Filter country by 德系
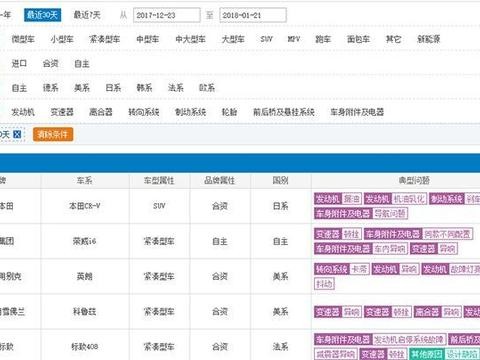This screenshot has height=360, width=480. (x=51, y=88)
